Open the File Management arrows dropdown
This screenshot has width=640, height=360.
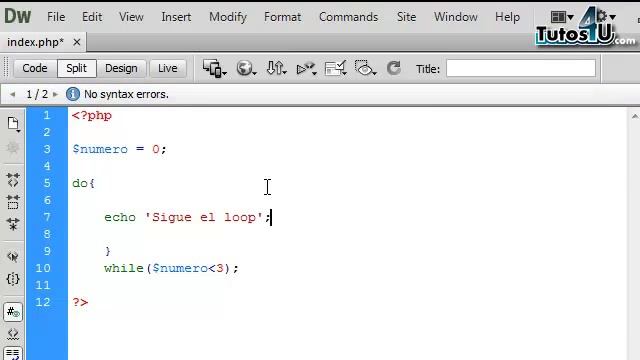(x=276, y=68)
